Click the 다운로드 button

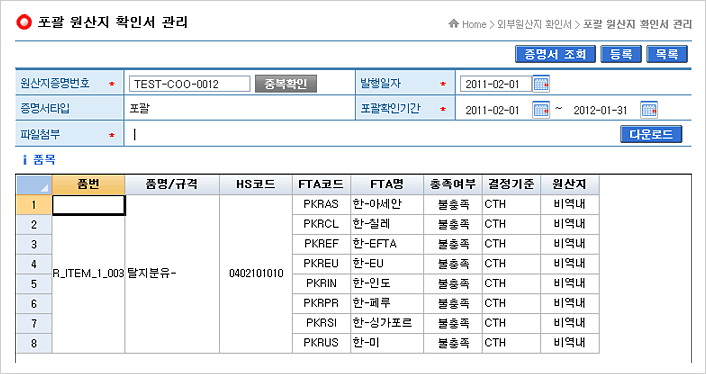pyautogui.click(x=651, y=134)
